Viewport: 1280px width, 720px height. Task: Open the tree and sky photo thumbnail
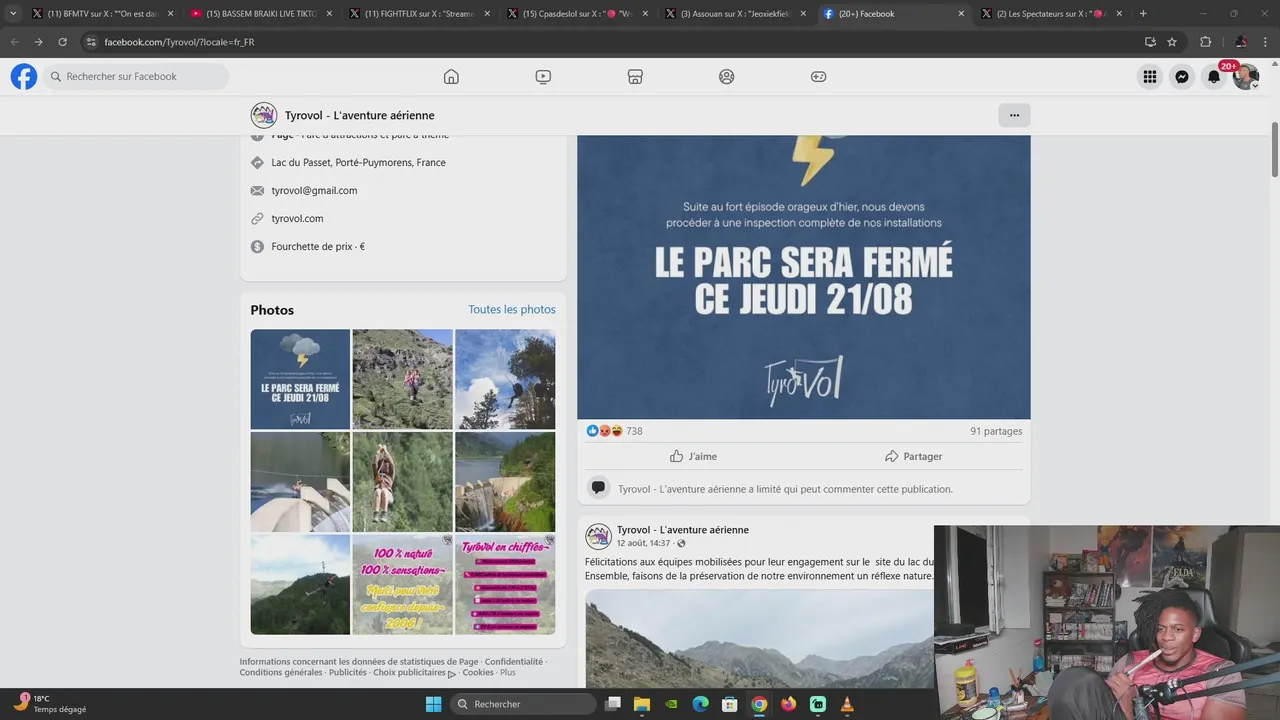505,379
